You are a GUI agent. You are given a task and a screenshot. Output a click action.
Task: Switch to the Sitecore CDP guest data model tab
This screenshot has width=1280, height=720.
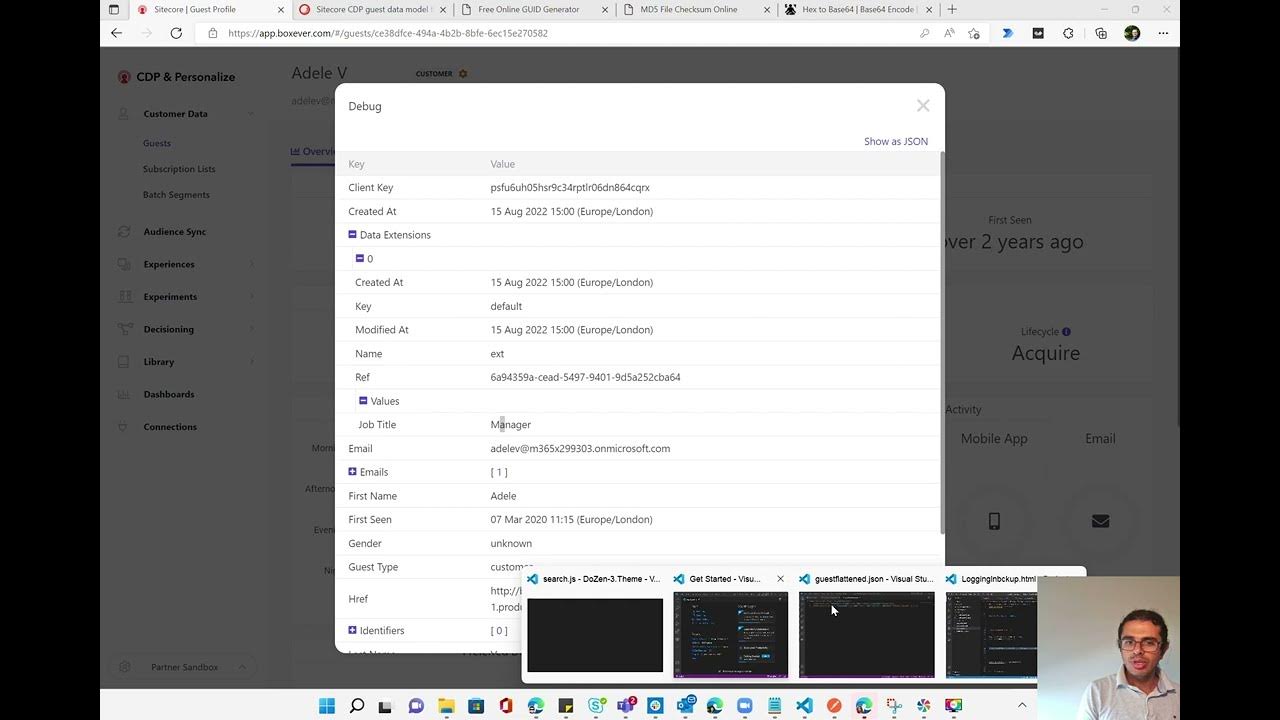coord(372,9)
